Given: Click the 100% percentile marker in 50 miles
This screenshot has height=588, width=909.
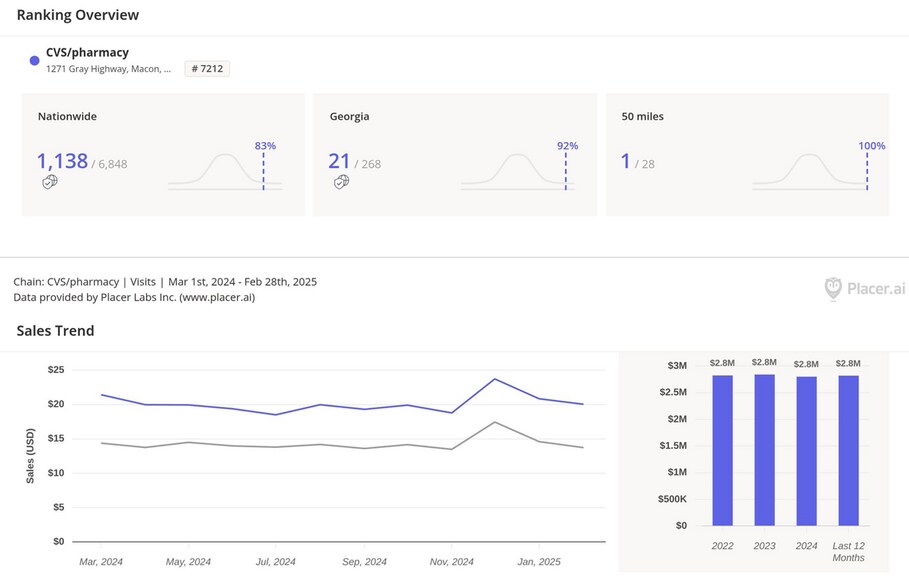Looking at the screenshot, I should pos(871,146).
